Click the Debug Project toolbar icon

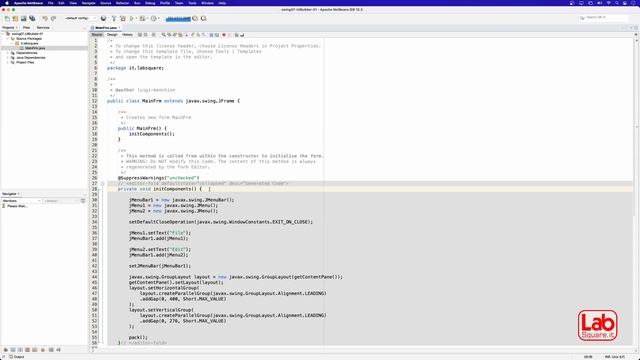pos(142,18)
